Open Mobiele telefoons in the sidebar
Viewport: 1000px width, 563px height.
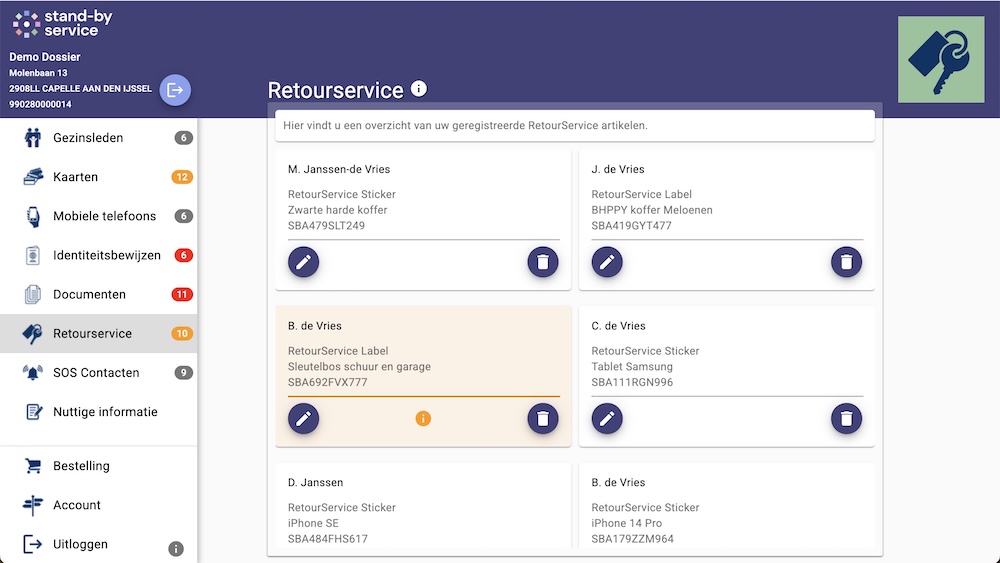click(99, 216)
